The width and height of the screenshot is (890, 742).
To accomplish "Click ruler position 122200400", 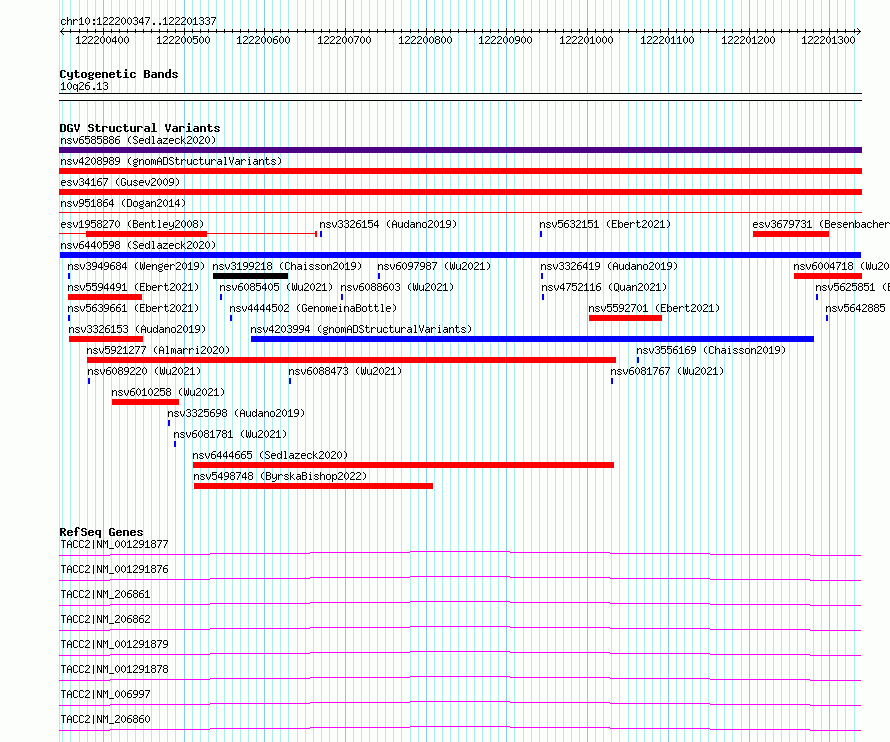I will pos(102,40).
